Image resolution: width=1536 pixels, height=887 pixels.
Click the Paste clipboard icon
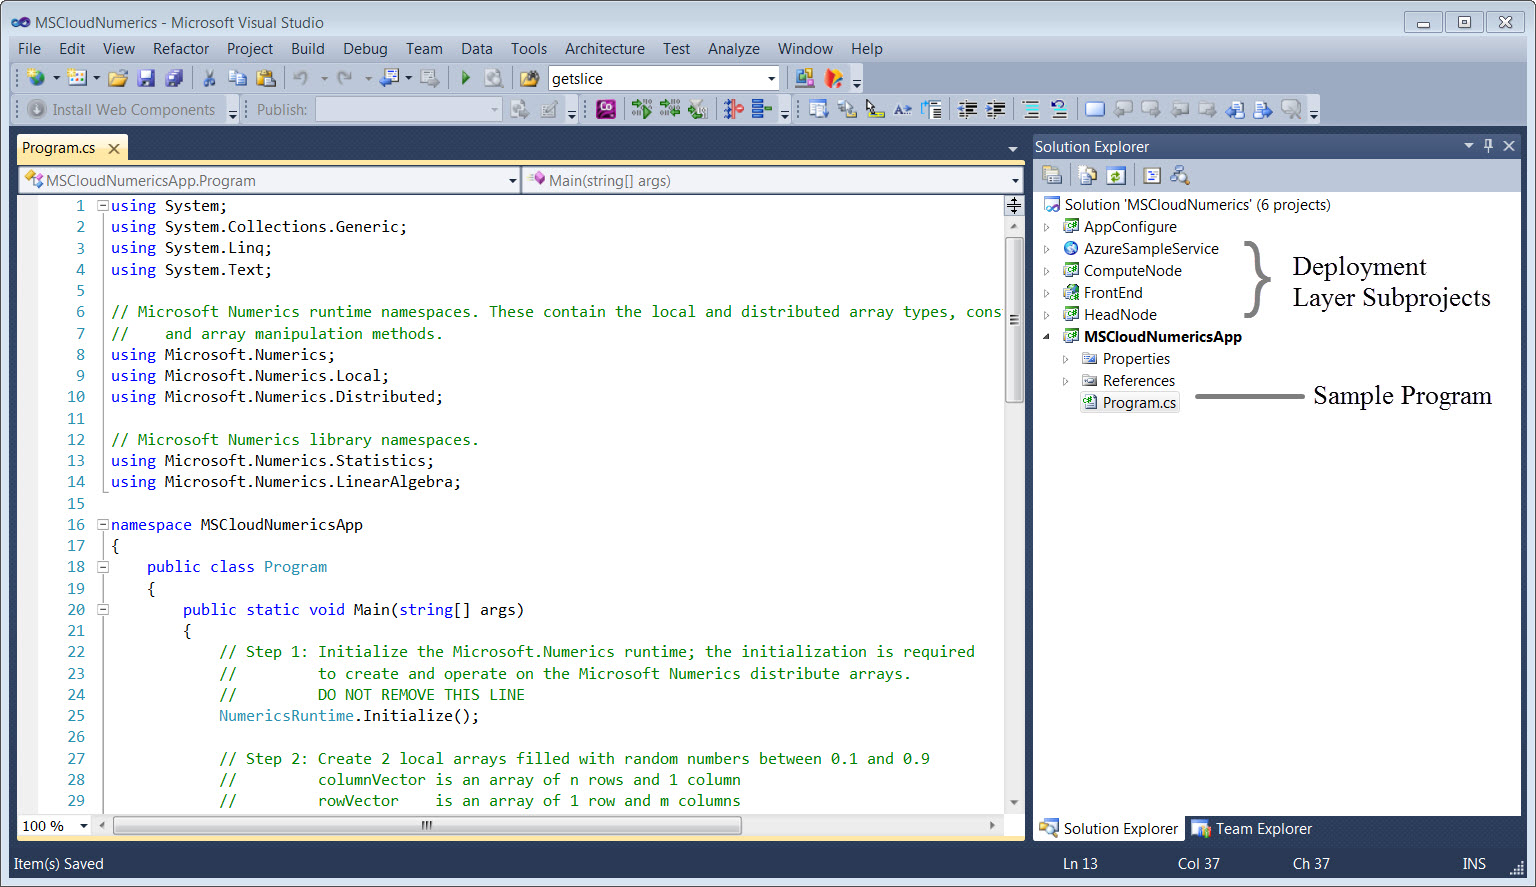[265, 78]
